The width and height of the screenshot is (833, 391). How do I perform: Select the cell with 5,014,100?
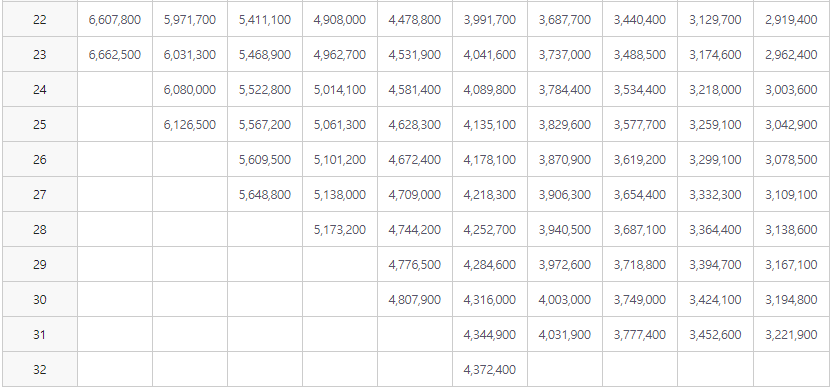[339, 90]
